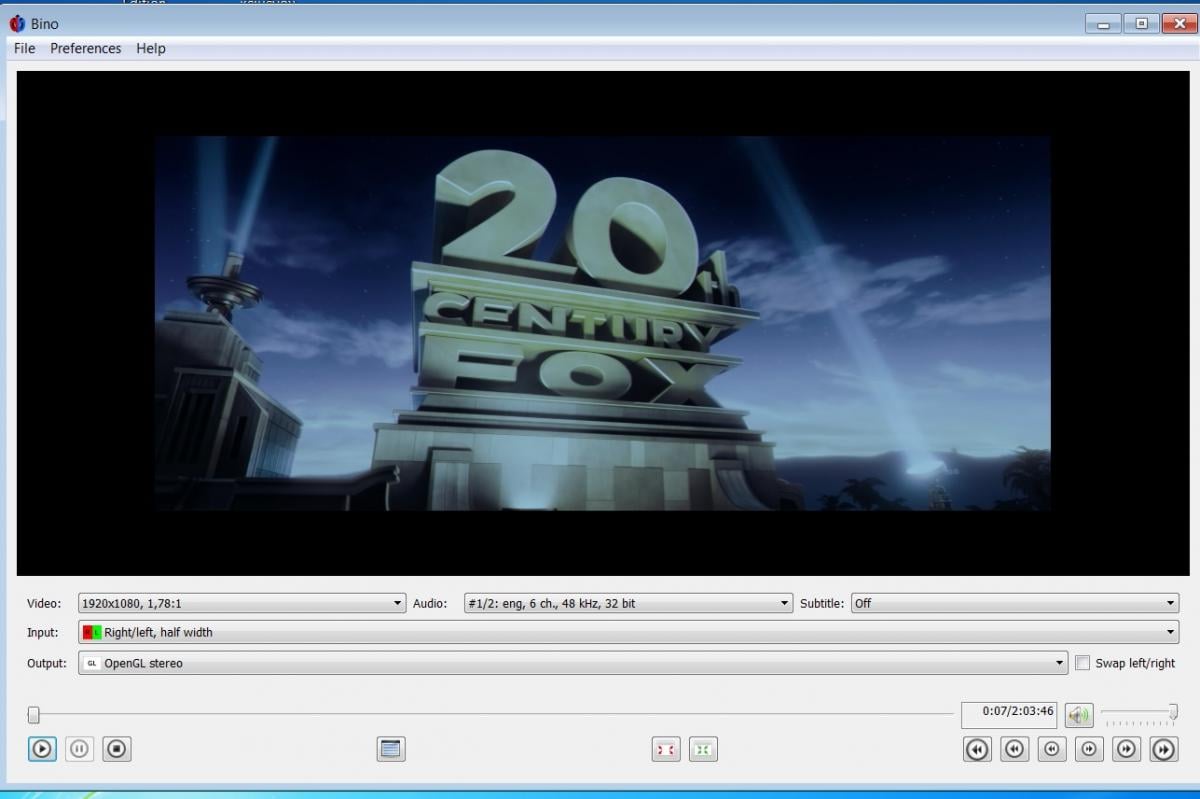Viewport: 1200px width, 799px height.
Task: Toggle fullscreen mode icon
Action: click(391, 748)
